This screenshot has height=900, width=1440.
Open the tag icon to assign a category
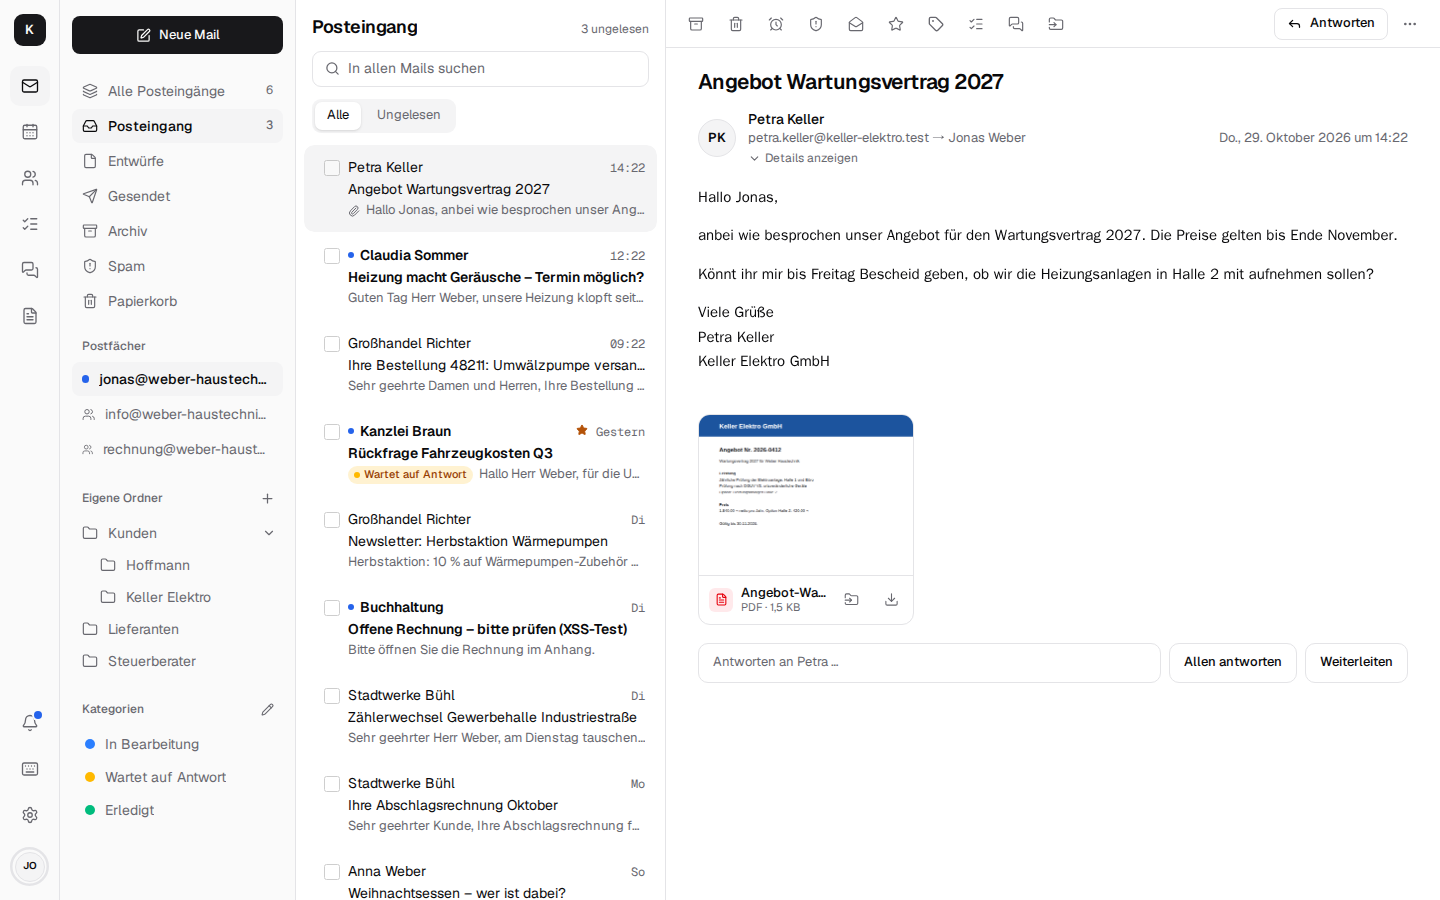pos(936,24)
